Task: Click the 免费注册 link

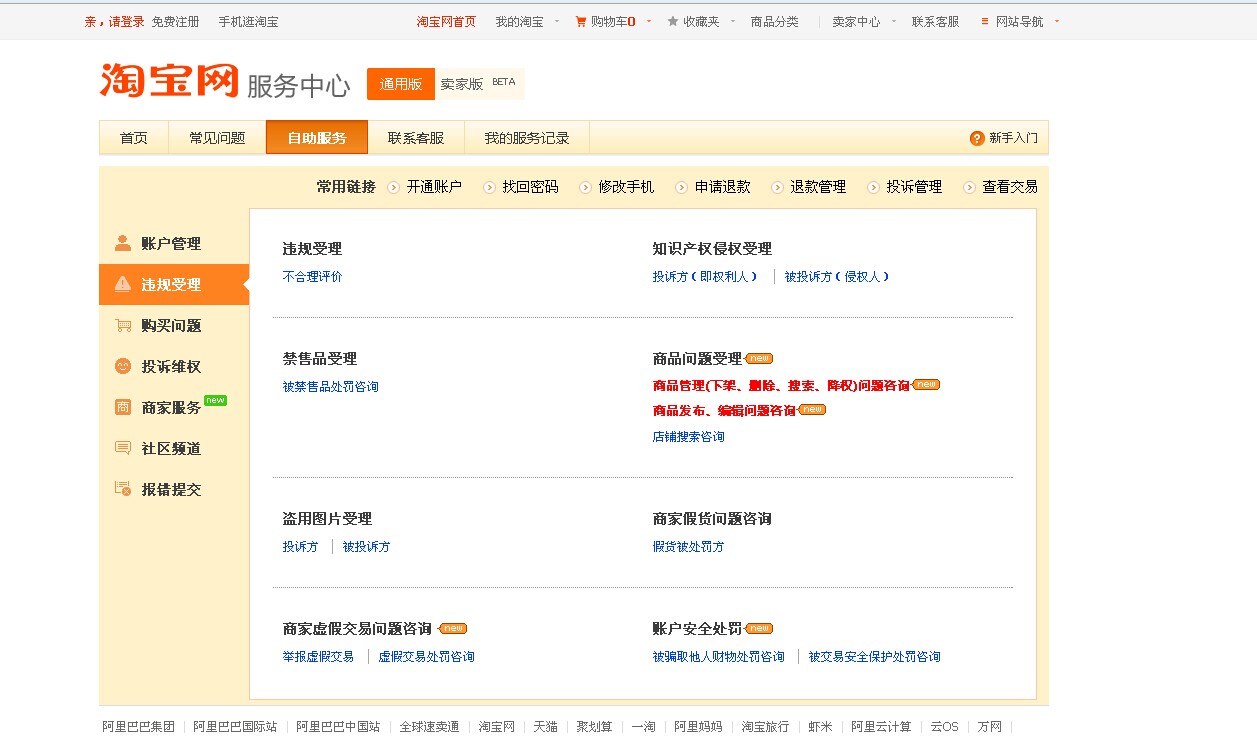Action: [176, 21]
